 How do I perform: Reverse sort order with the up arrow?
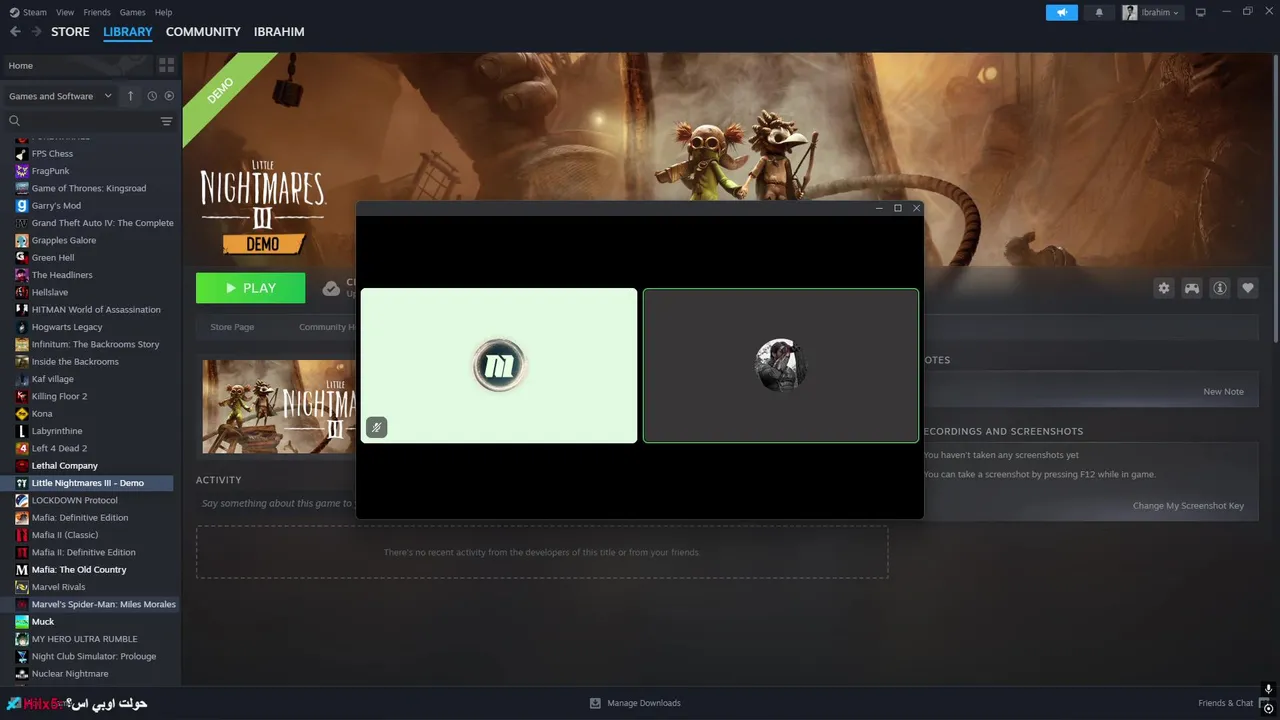130,96
